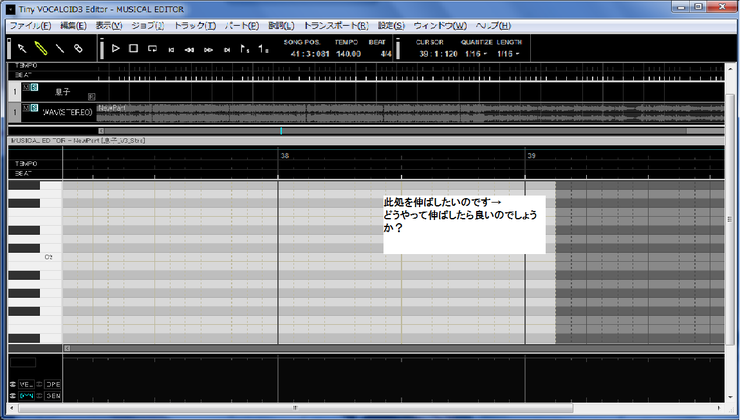
Task: Open the ジョブ(J) menu
Action: pyautogui.click(x=148, y=25)
